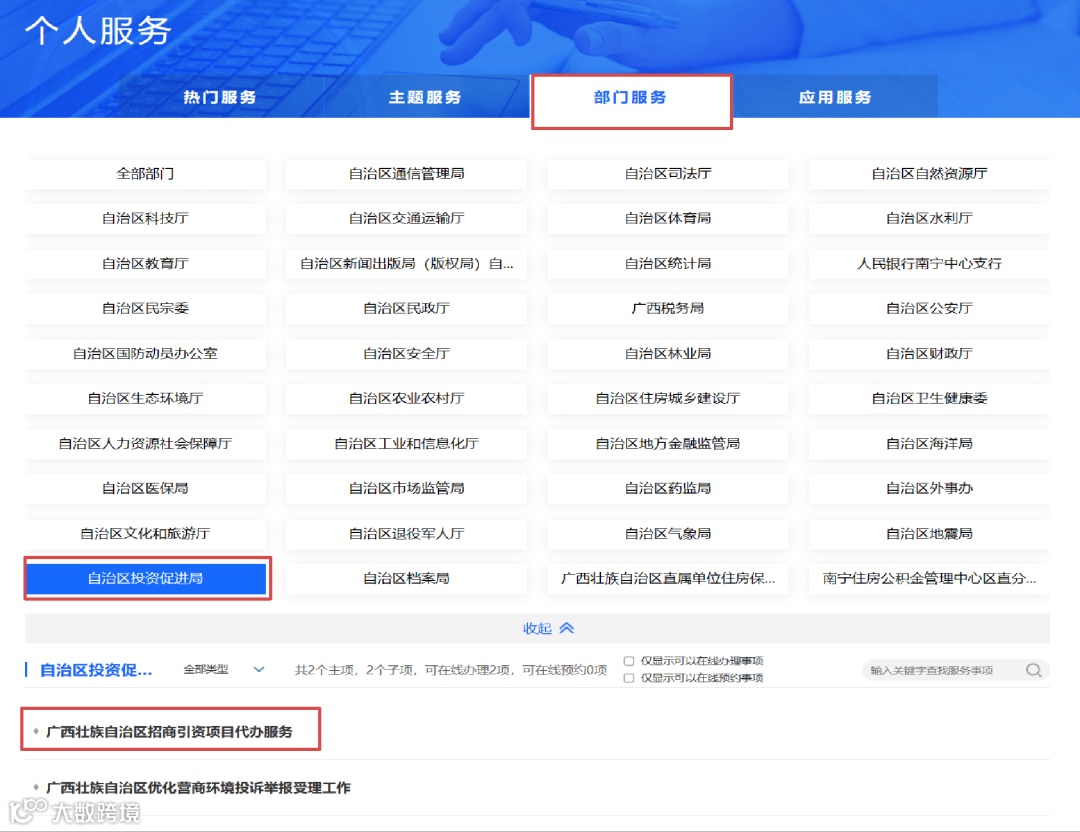This screenshot has width=1080, height=832.
Task: Pick 自治区国防动员办公室
Action: click(x=145, y=354)
